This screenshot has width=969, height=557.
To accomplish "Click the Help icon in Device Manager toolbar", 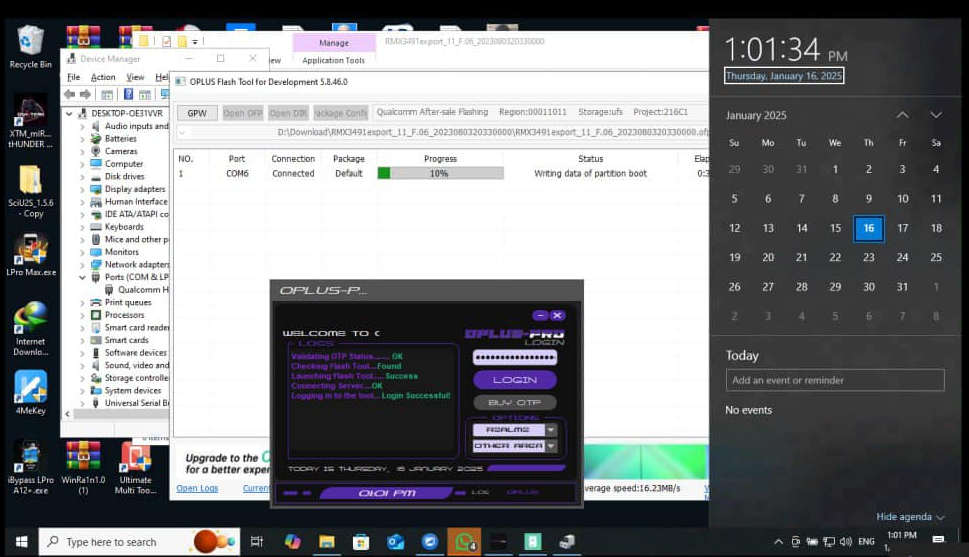I will tap(128, 95).
